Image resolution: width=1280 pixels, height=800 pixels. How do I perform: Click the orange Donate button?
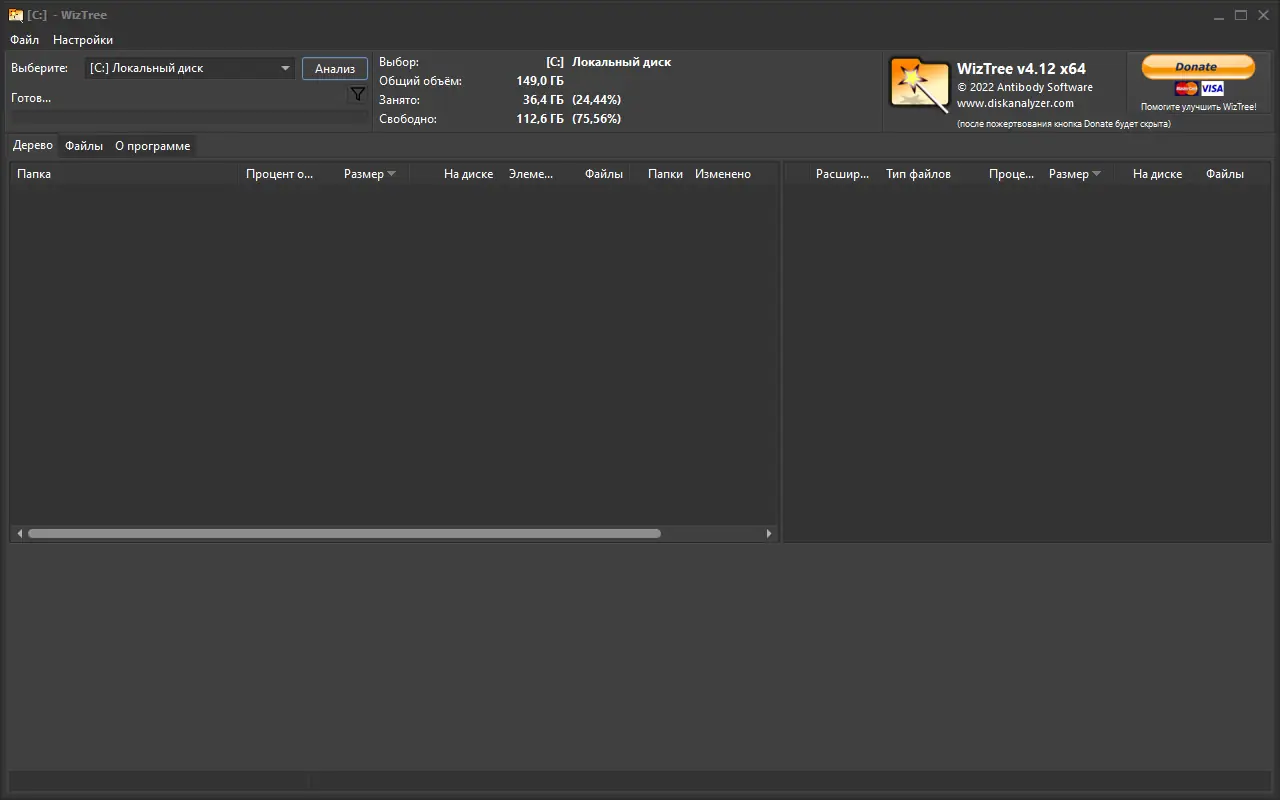[1198, 67]
